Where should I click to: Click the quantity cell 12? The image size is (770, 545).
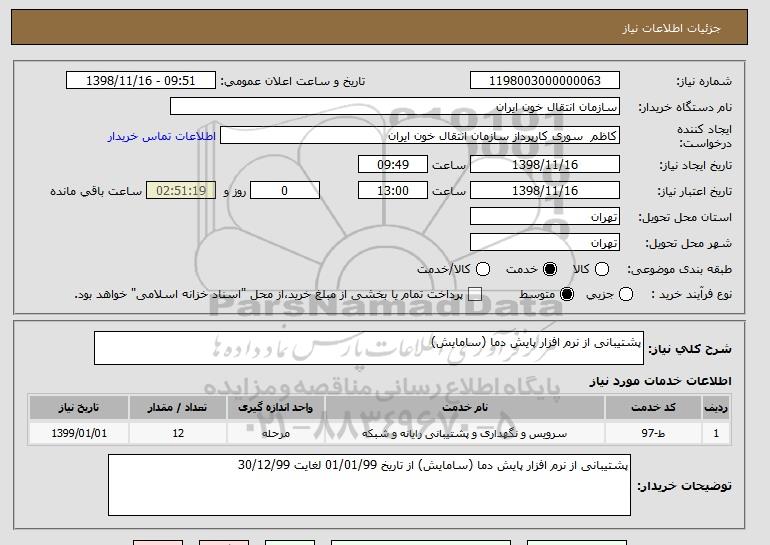point(177,433)
